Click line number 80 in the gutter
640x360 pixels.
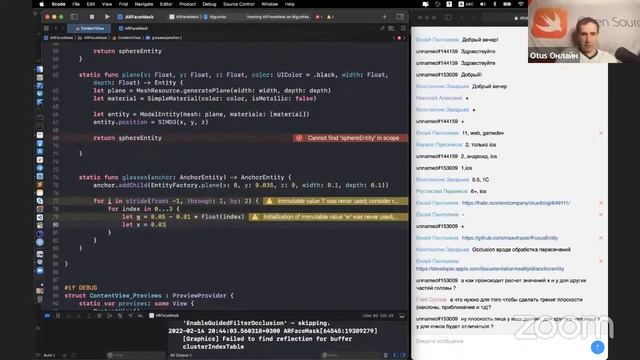pos(56,224)
